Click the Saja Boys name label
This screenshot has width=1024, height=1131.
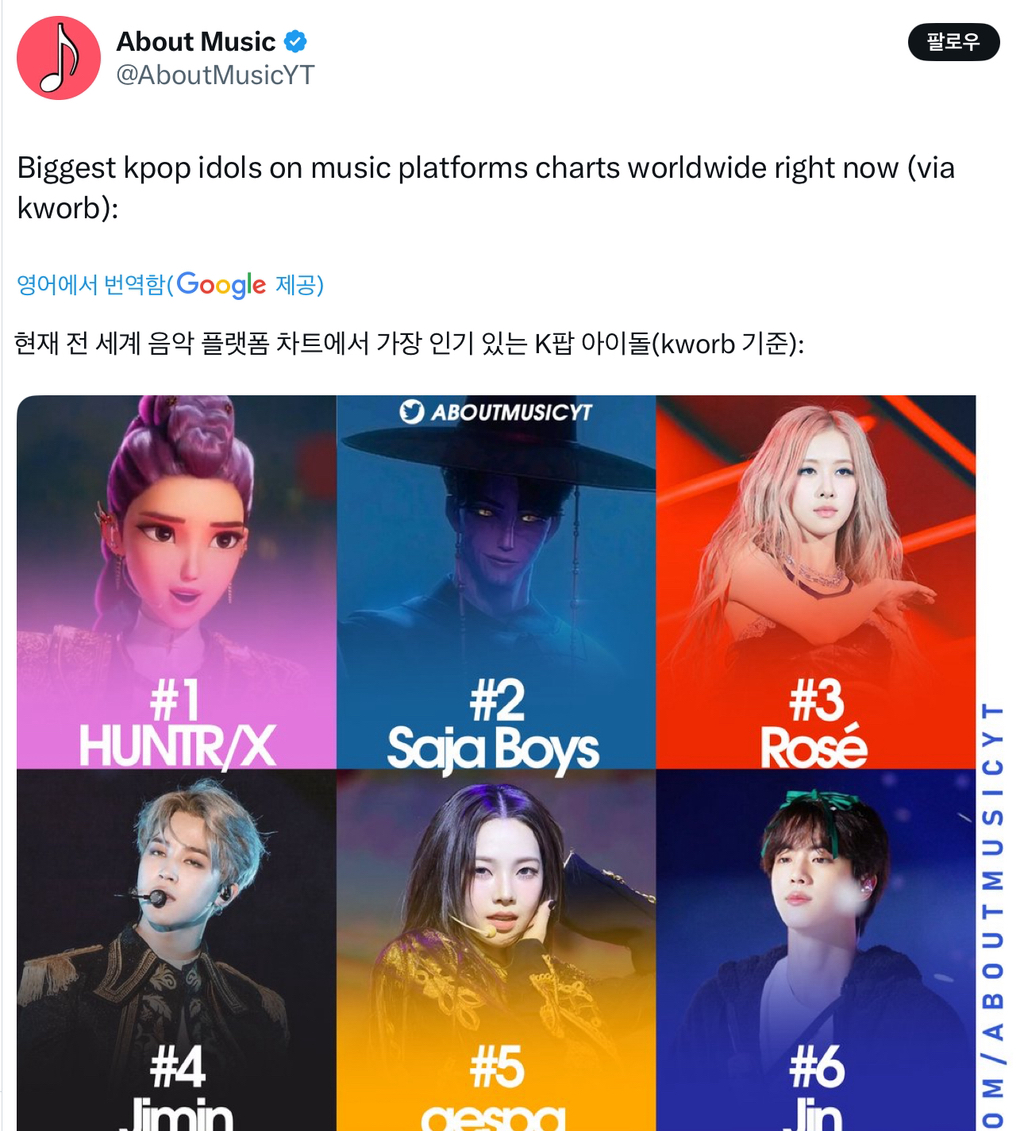point(493,749)
